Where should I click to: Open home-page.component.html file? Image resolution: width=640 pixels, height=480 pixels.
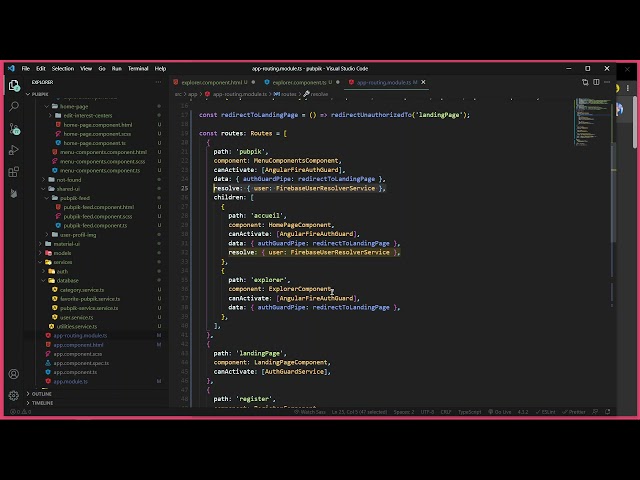click(98, 125)
